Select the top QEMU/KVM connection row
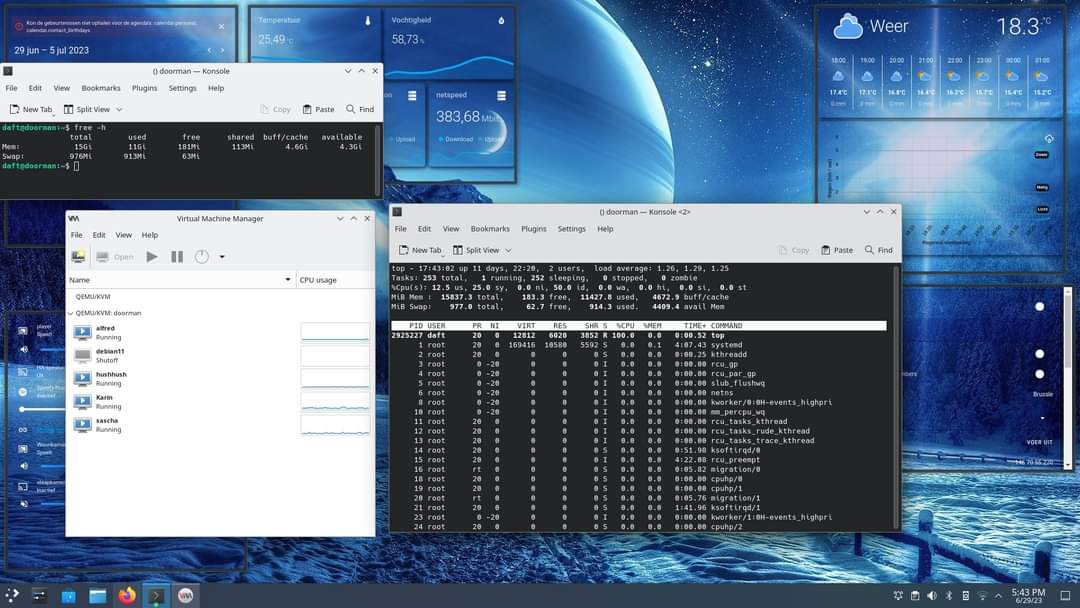Screen dimensions: 1080x608 pos(220,297)
